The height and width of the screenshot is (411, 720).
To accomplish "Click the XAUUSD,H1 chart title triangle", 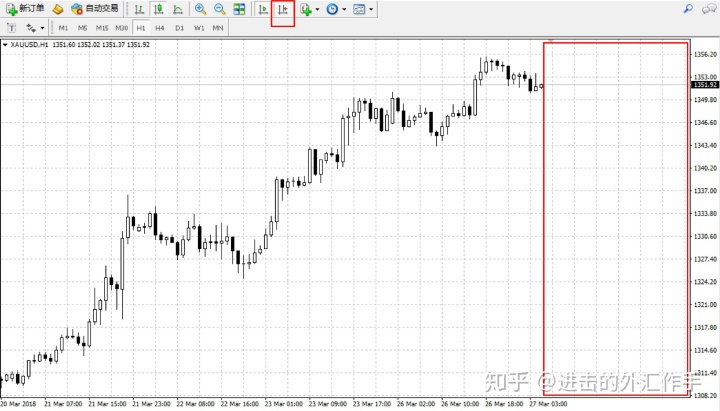I will (5, 45).
